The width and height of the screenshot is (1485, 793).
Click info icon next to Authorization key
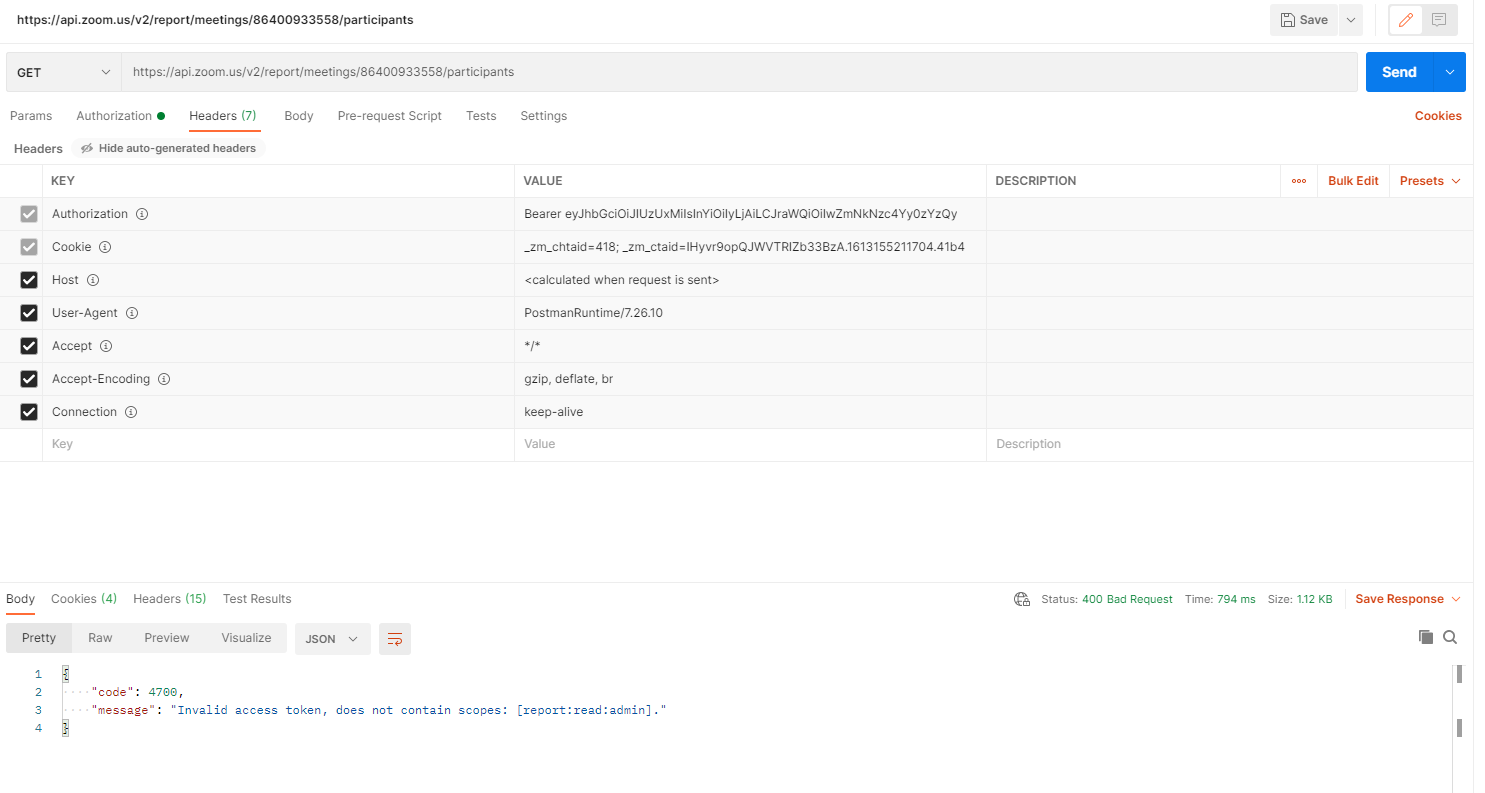click(x=142, y=214)
